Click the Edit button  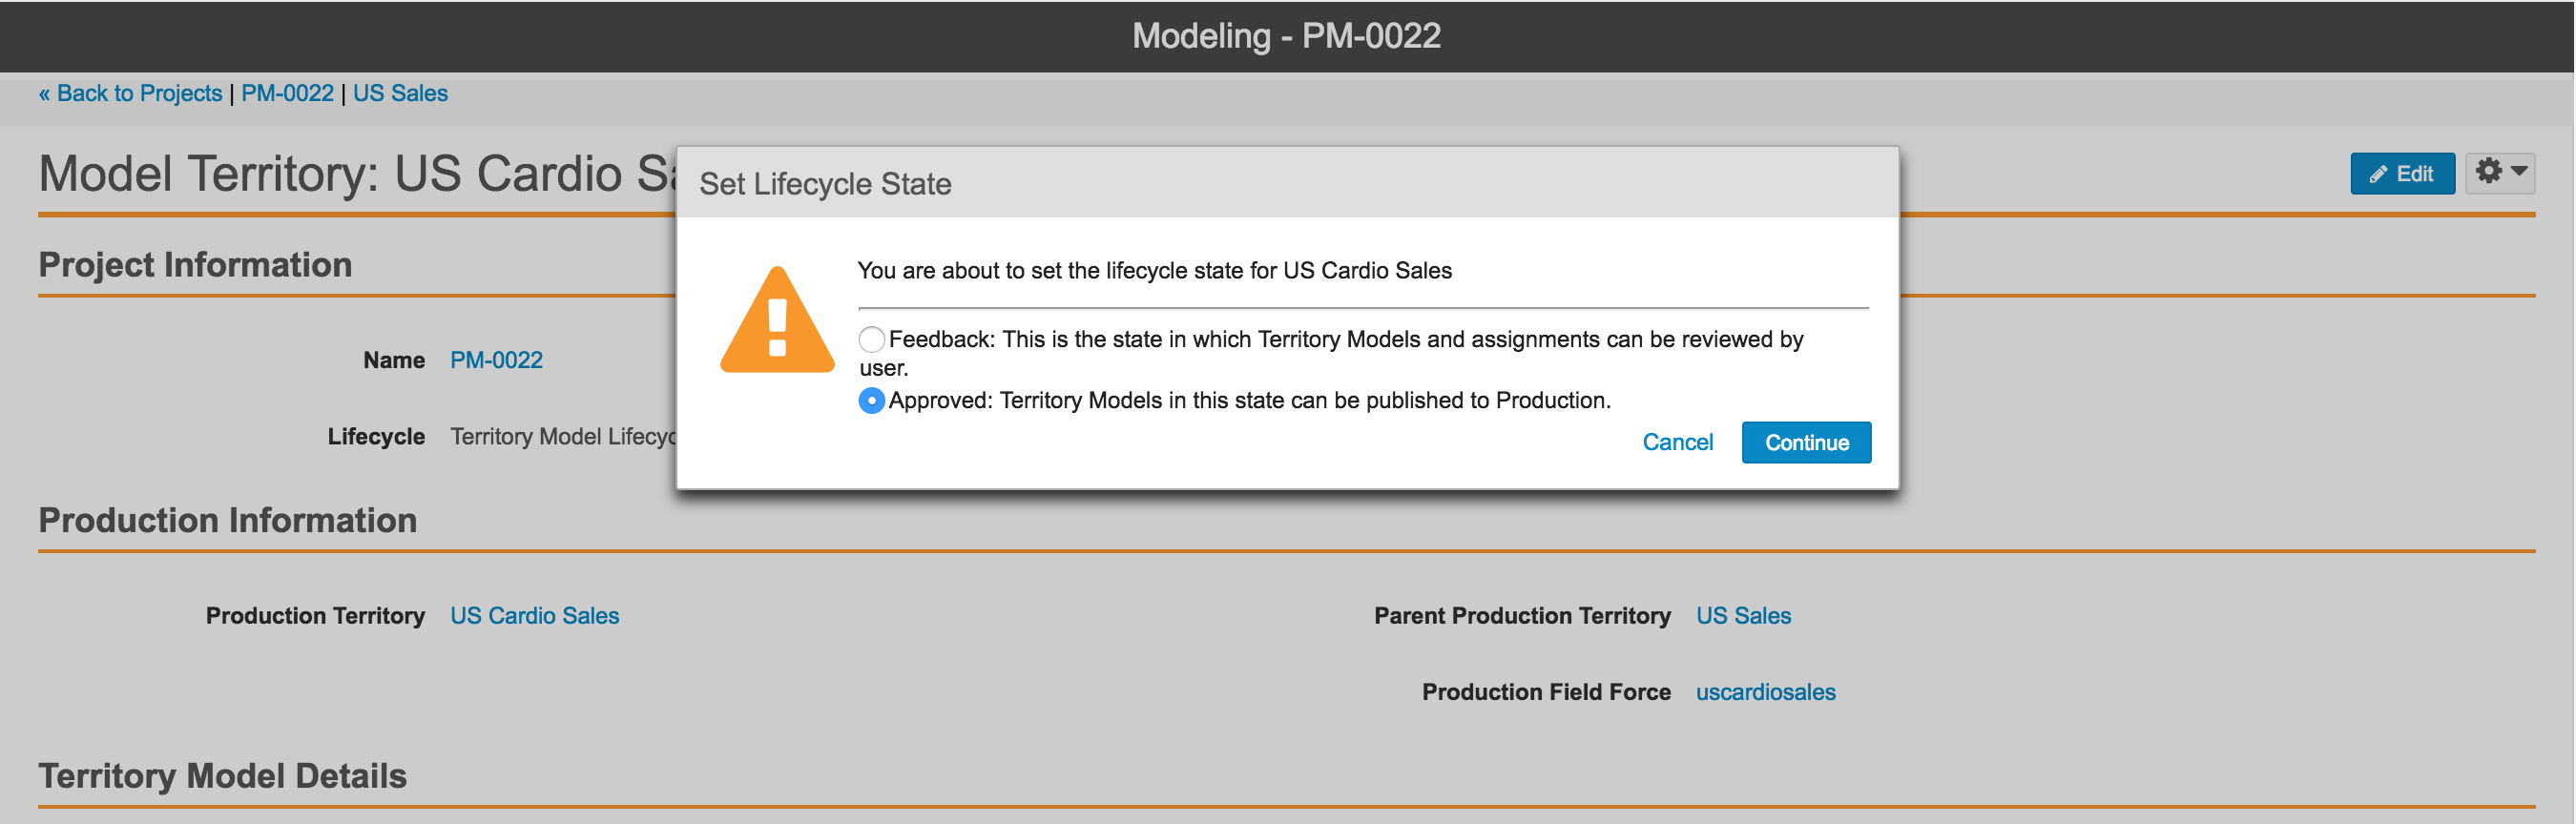2402,174
